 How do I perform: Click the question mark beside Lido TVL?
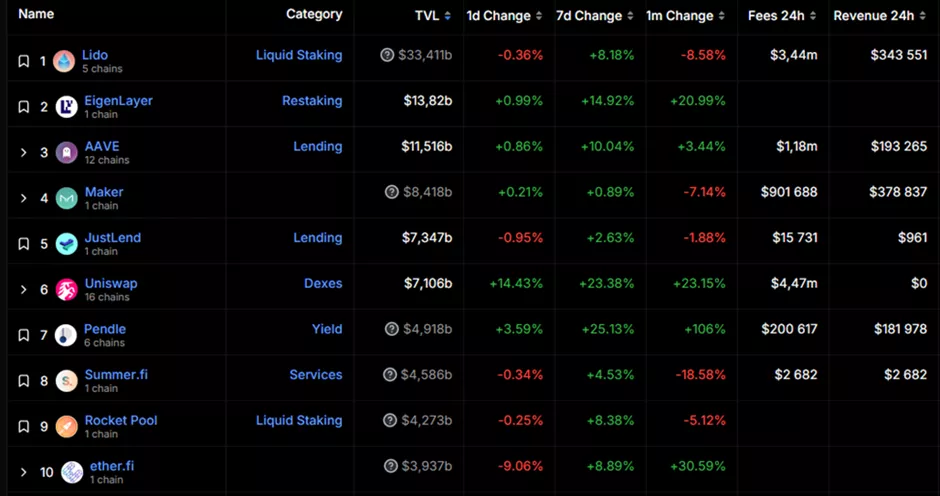click(x=388, y=55)
